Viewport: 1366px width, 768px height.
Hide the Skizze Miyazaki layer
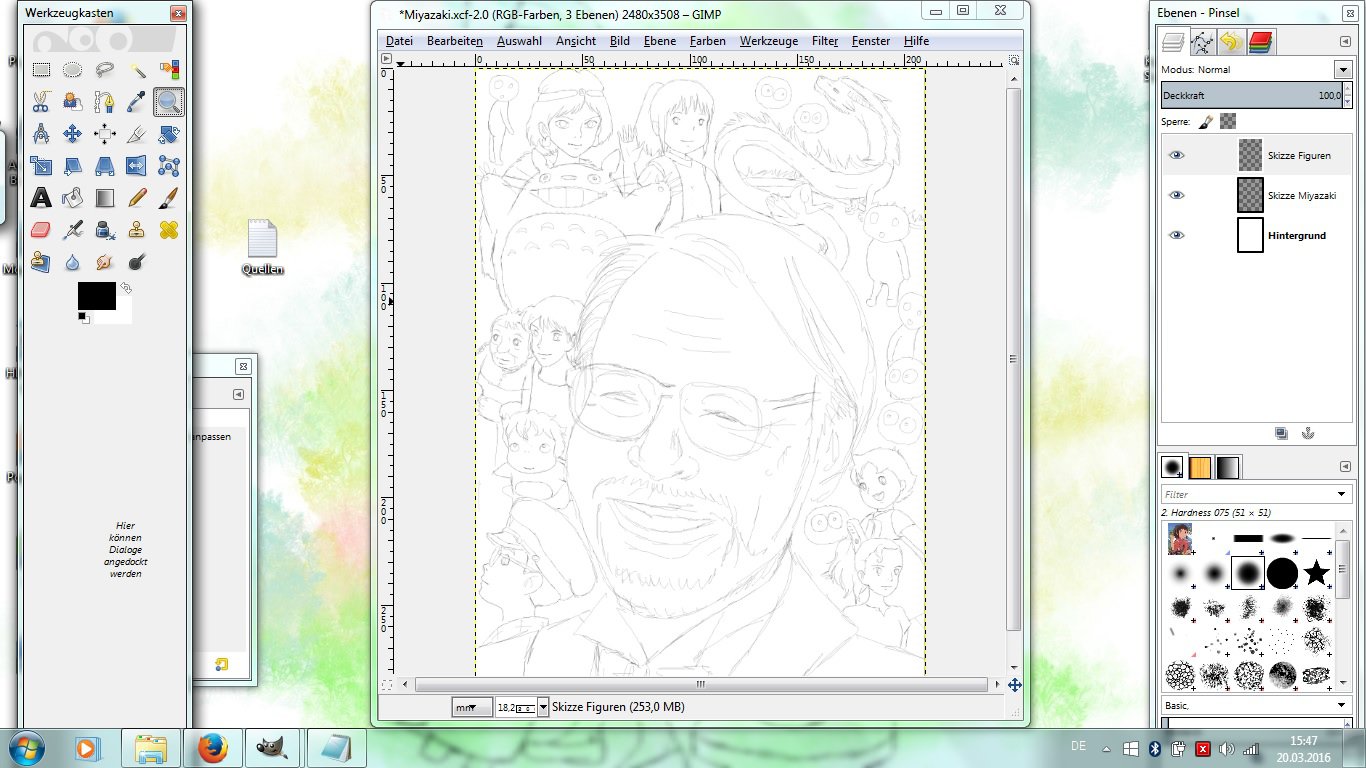(x=1177, y=195)
